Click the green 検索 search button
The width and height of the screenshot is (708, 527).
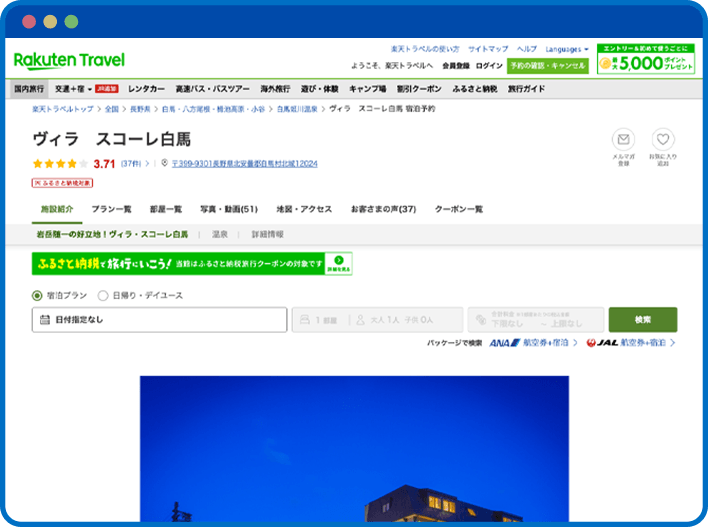pyautogui.click(x=643, y=320)
